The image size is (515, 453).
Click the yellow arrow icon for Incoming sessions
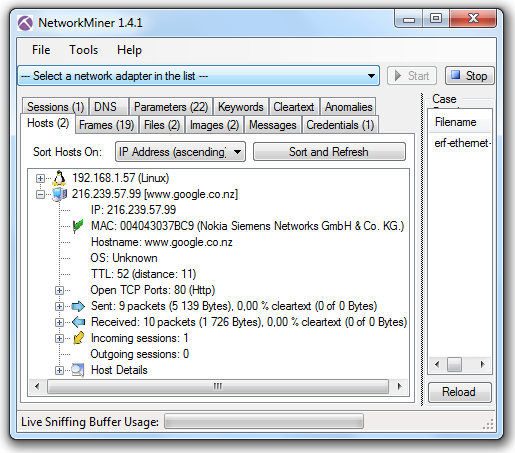[79, 338]
